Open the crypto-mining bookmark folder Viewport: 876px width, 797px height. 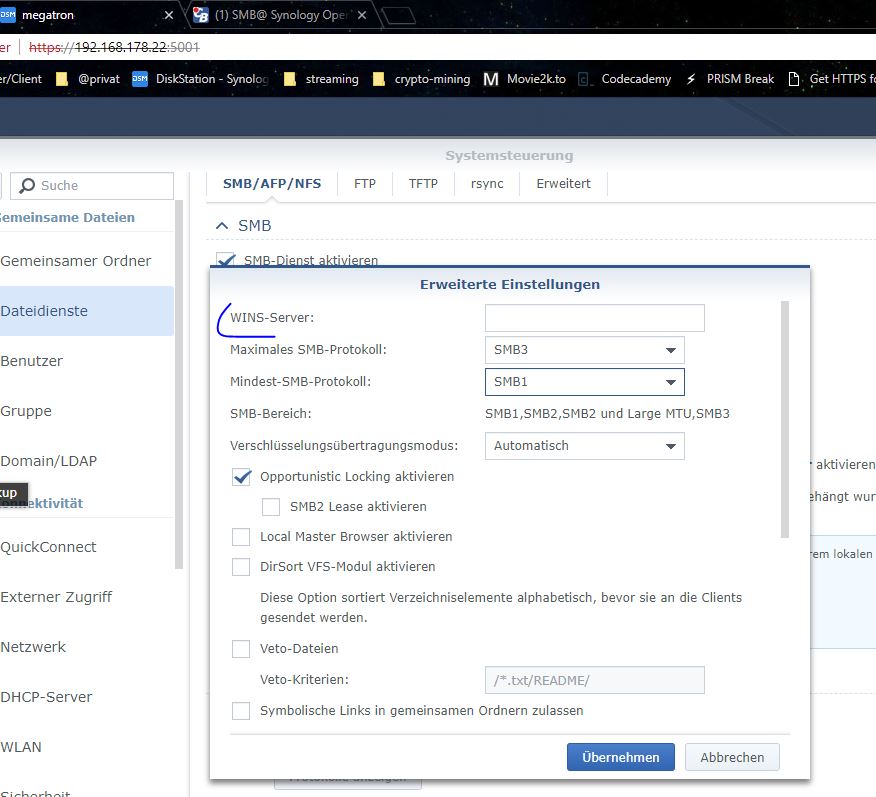point(422,79)
